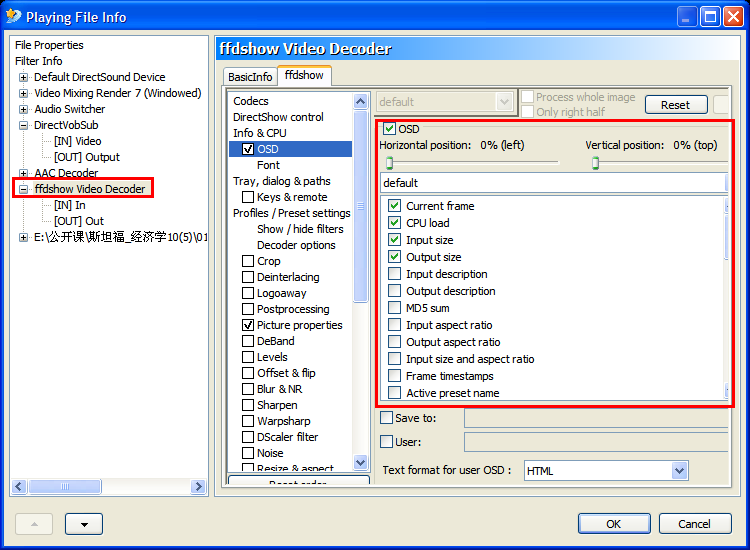The height and width of the screenshot is (550, 750).
Task: Enable Sharpen checkbox
Action: pyautogui.click(x=248, y=405)
